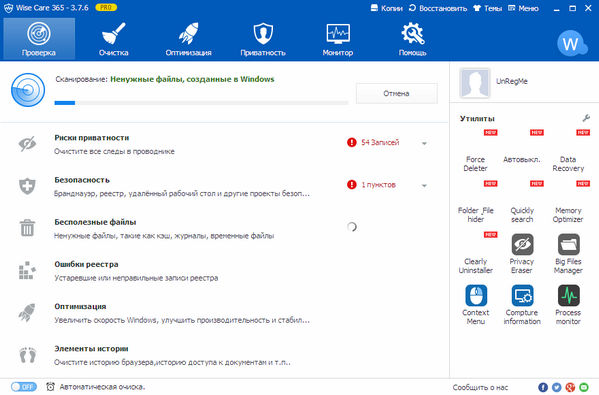The image size is (599, 395).
Task: Click the PRO badge in title bar
Action: click(106, 7)
